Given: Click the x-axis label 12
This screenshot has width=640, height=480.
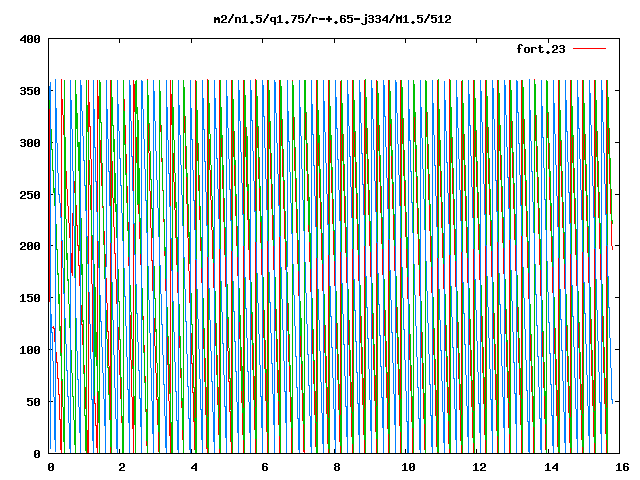Looking at the screenshot, I should coord(480,467).
